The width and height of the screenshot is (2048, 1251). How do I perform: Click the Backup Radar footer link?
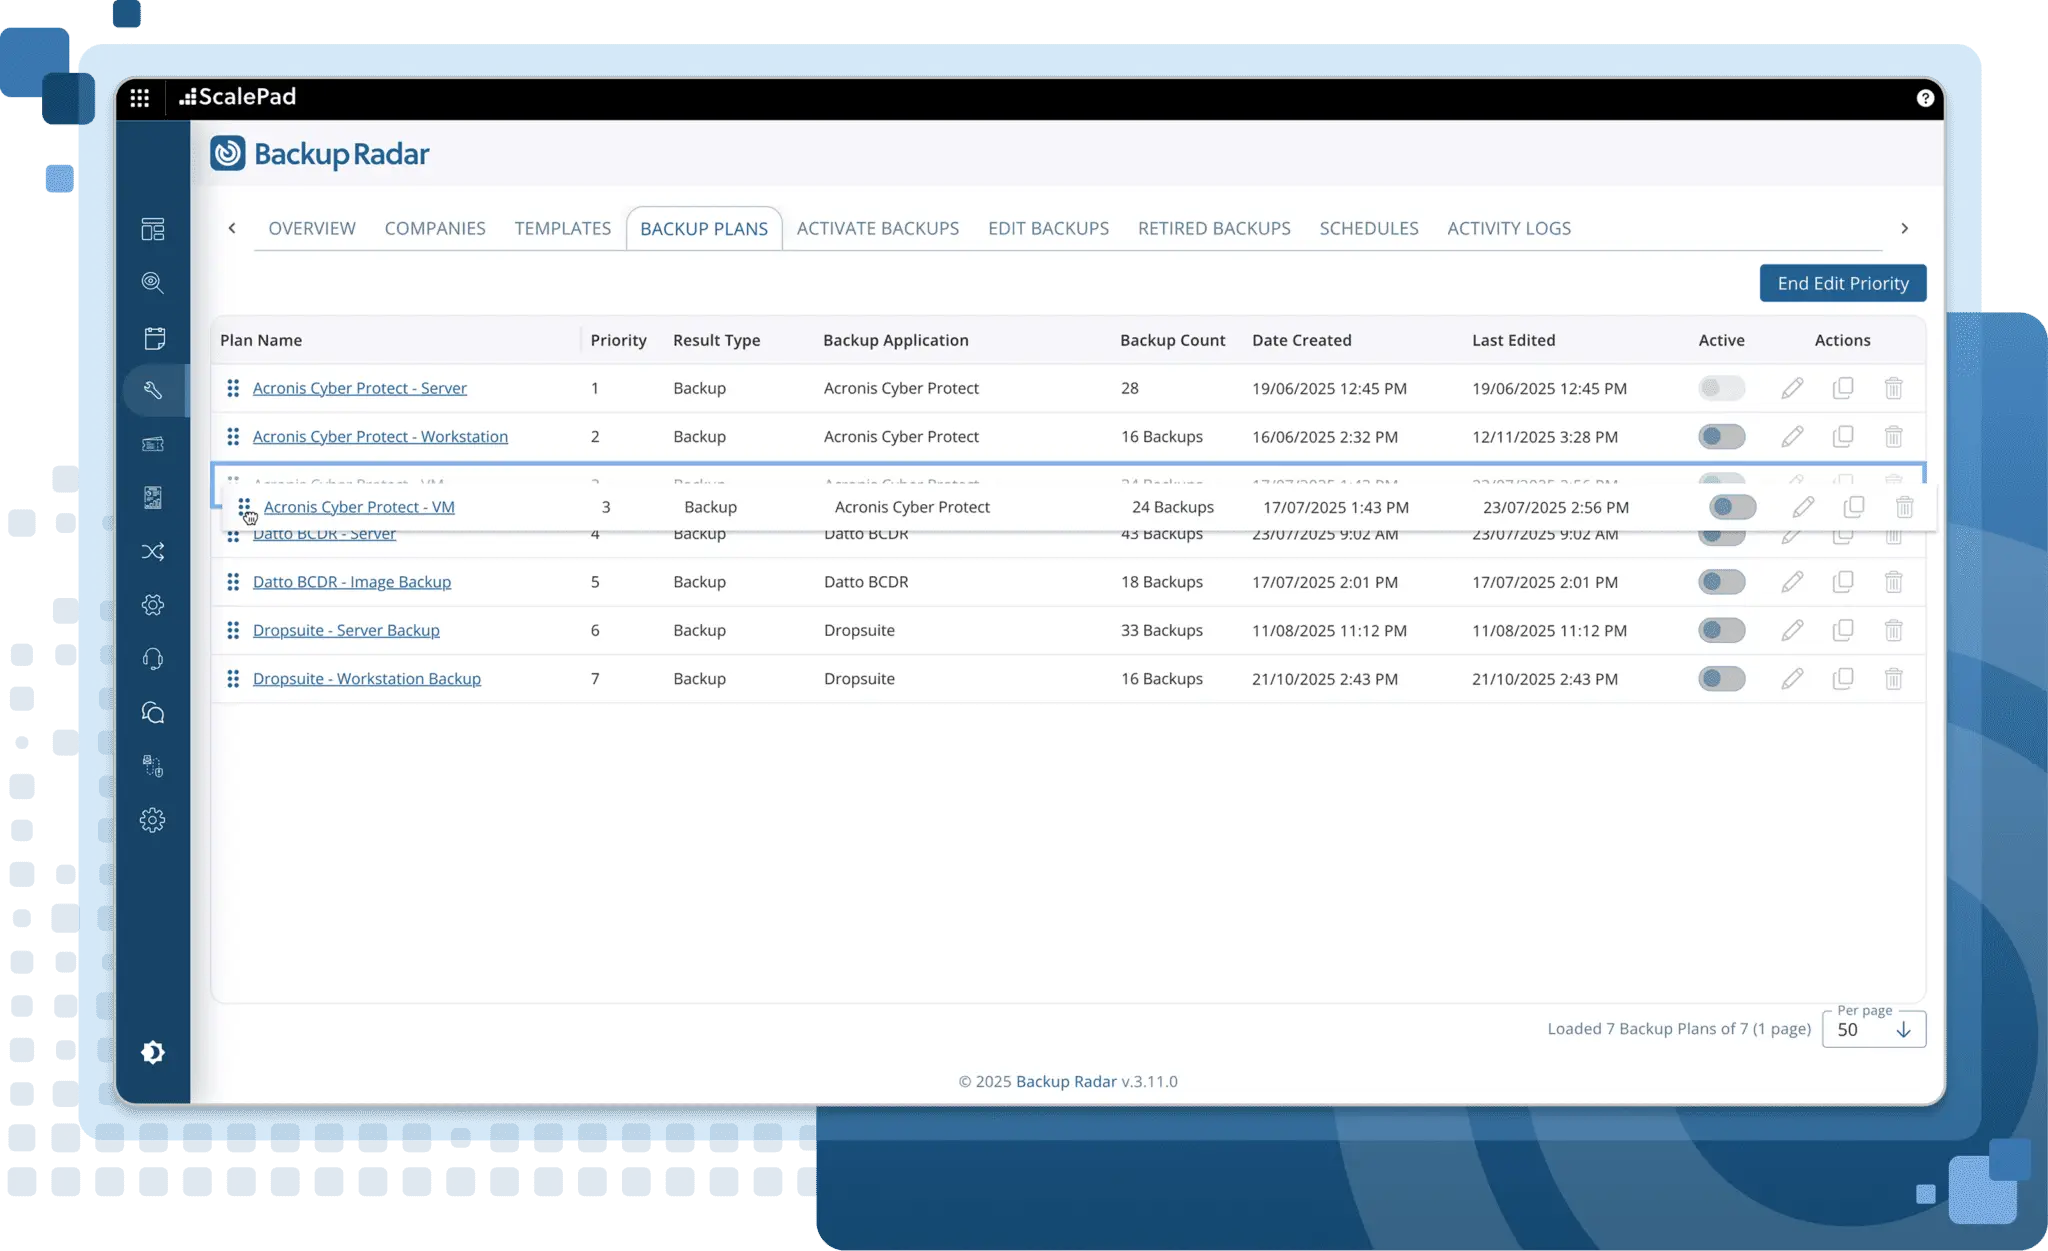point(1066,1081)
